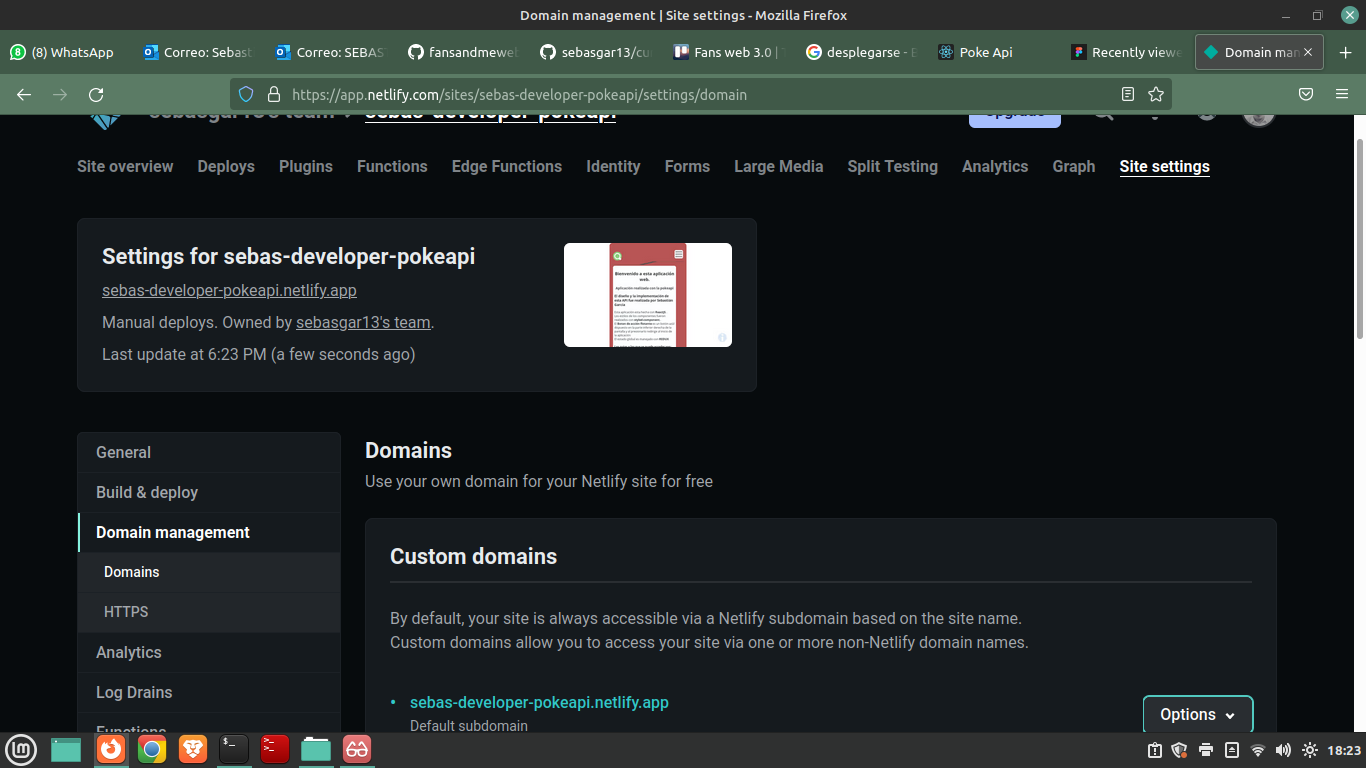Select Domains sub-item in sidebar
This screenshot has height=768, width=1366.
coord(209,572)
